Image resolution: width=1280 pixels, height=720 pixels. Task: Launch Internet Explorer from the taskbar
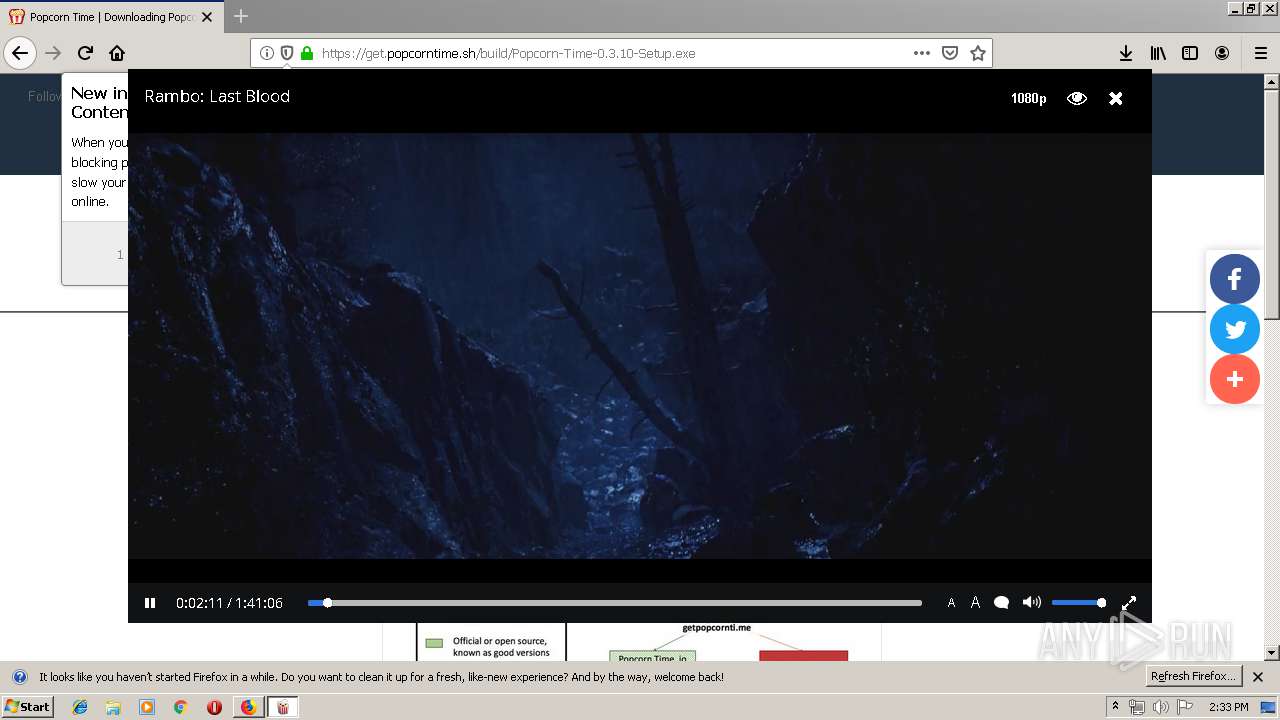pos(80,707)
